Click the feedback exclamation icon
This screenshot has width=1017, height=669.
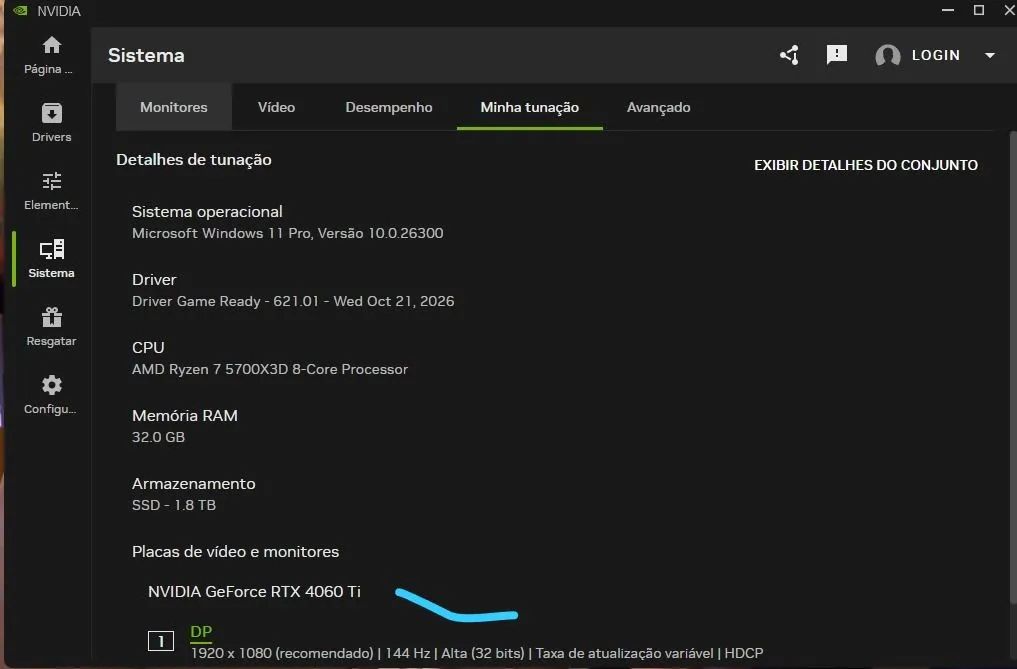837,55
